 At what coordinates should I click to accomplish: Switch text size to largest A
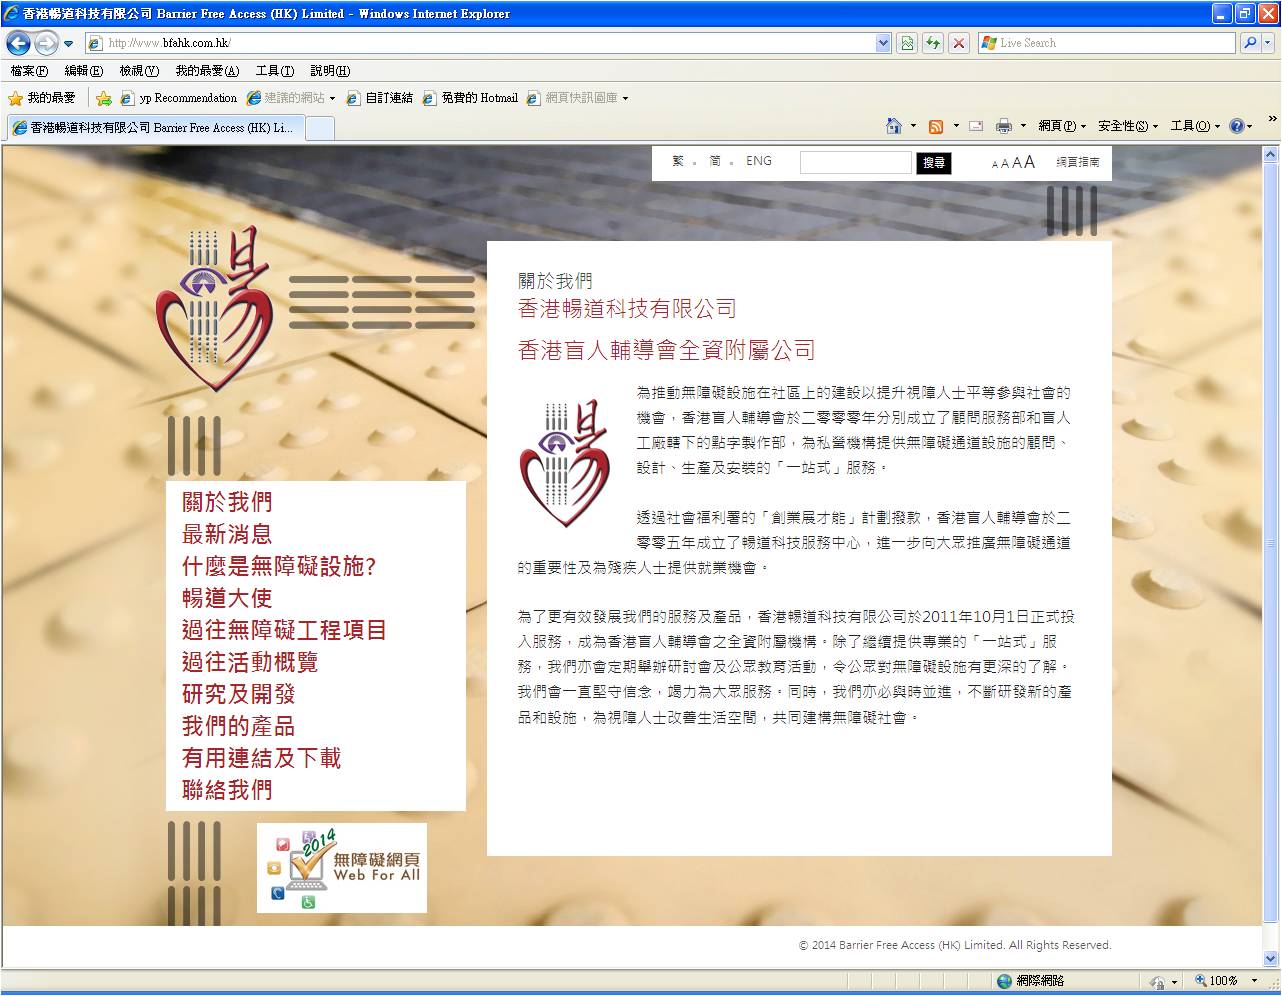pyautogui.click(x=1030, y=160)
